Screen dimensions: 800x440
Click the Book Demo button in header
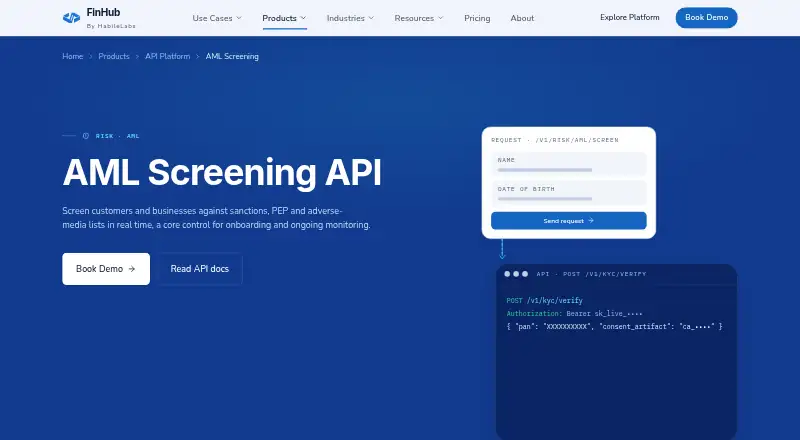(706, 17)
